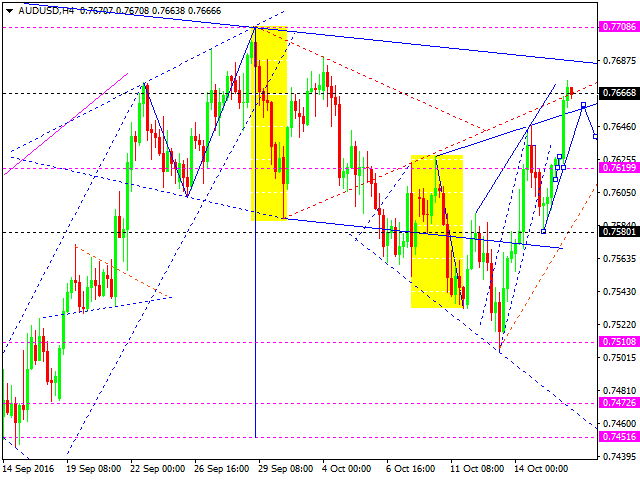
Task: Click the 4 Oct 00:00 time label
Action: [347, 469]
